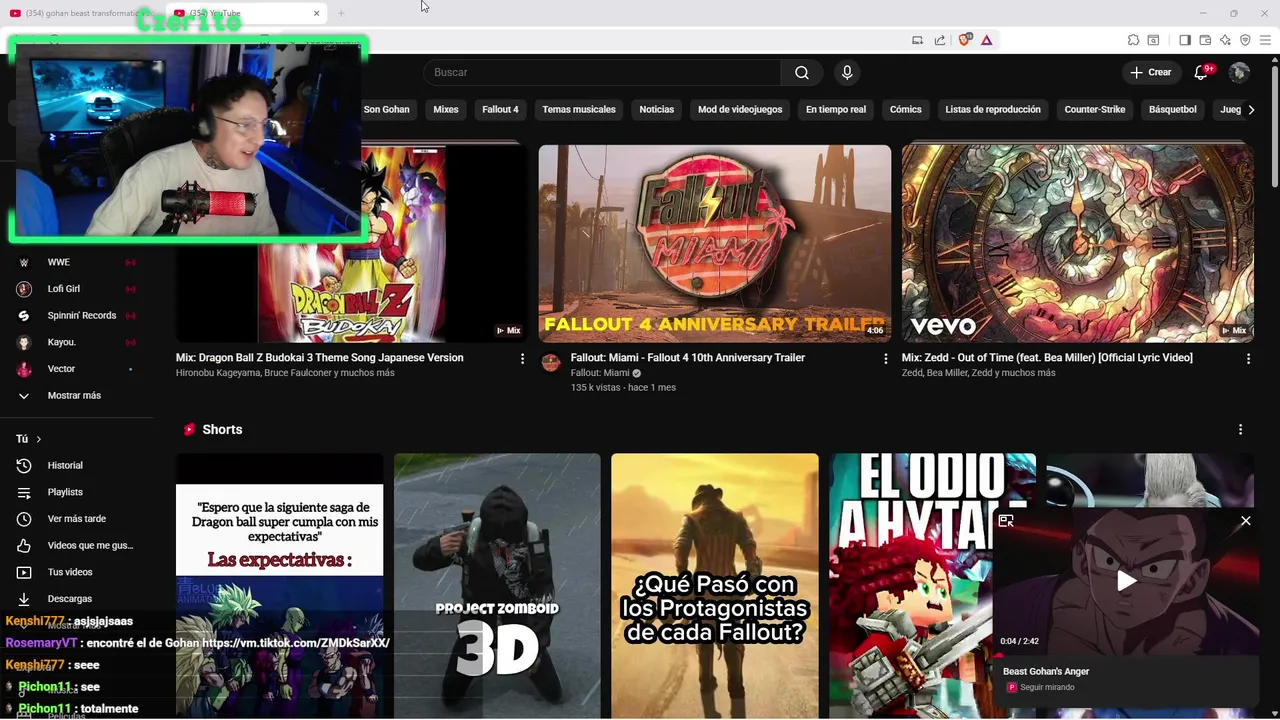Click the Crear button
The width and height of the screenshot is (1280, 720).
pyautogui.click(x=1150, y=72)
